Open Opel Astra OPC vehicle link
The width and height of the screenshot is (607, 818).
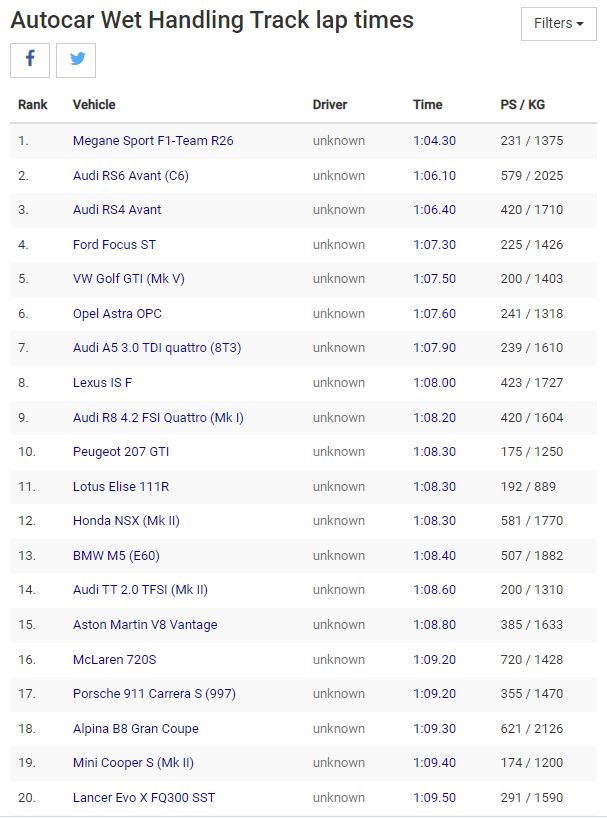point(117,314)
